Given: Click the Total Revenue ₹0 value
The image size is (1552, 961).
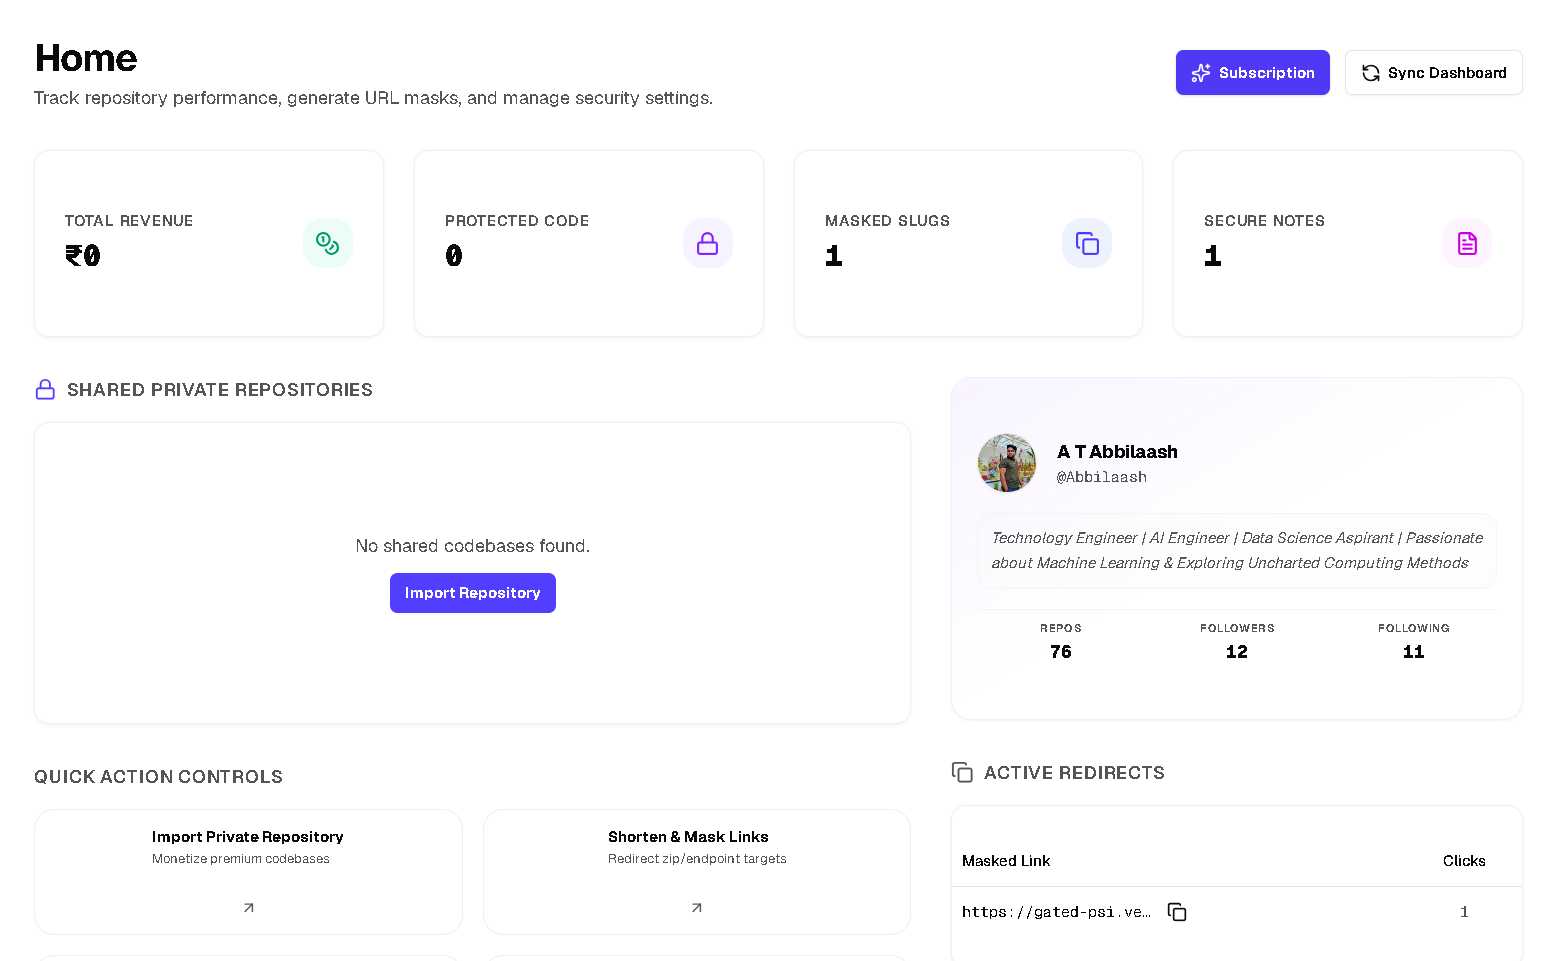Looking at the screenshot, I should 83,256.
